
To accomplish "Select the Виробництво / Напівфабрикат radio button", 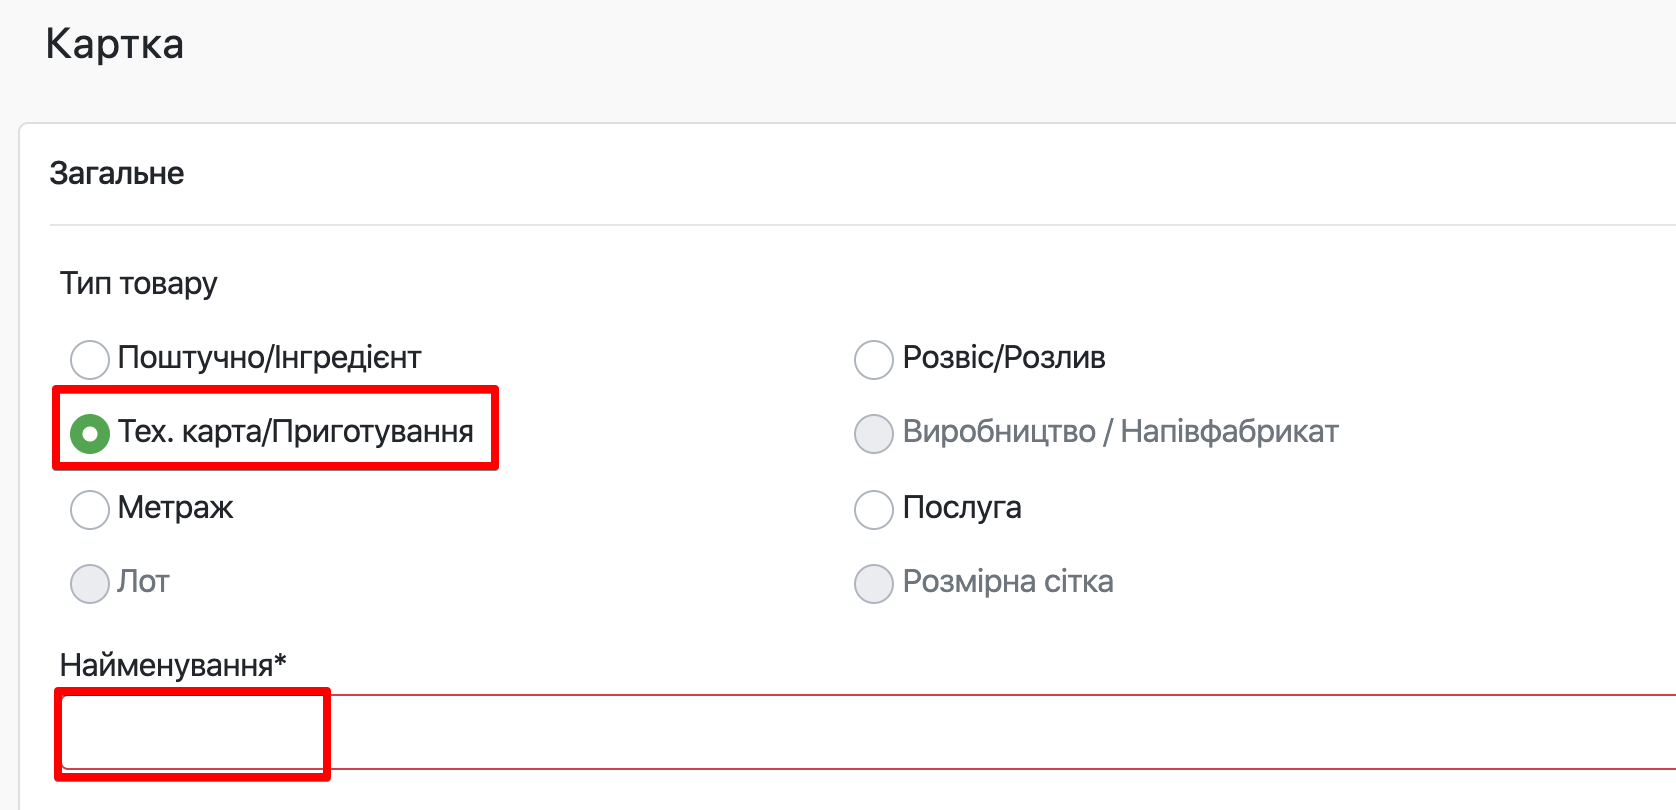I will (873, 433).
